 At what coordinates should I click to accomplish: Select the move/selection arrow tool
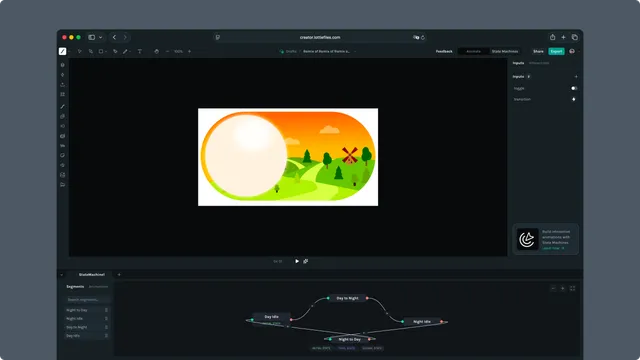[80, 51]
